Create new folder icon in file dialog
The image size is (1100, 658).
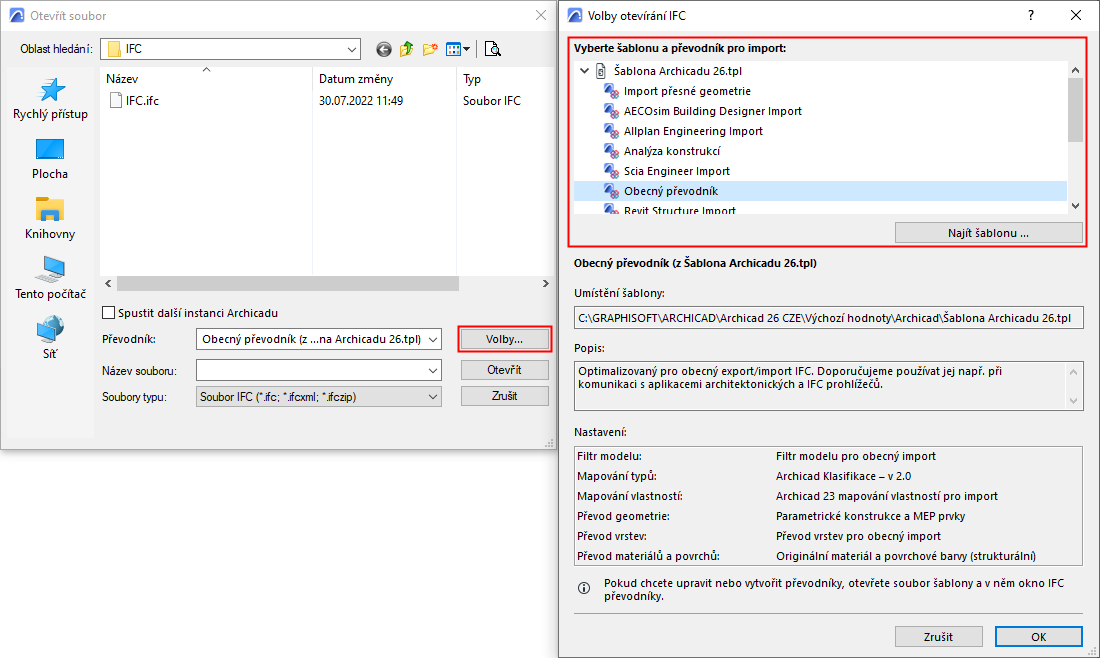pyautogui.click(x=430, y=49)
